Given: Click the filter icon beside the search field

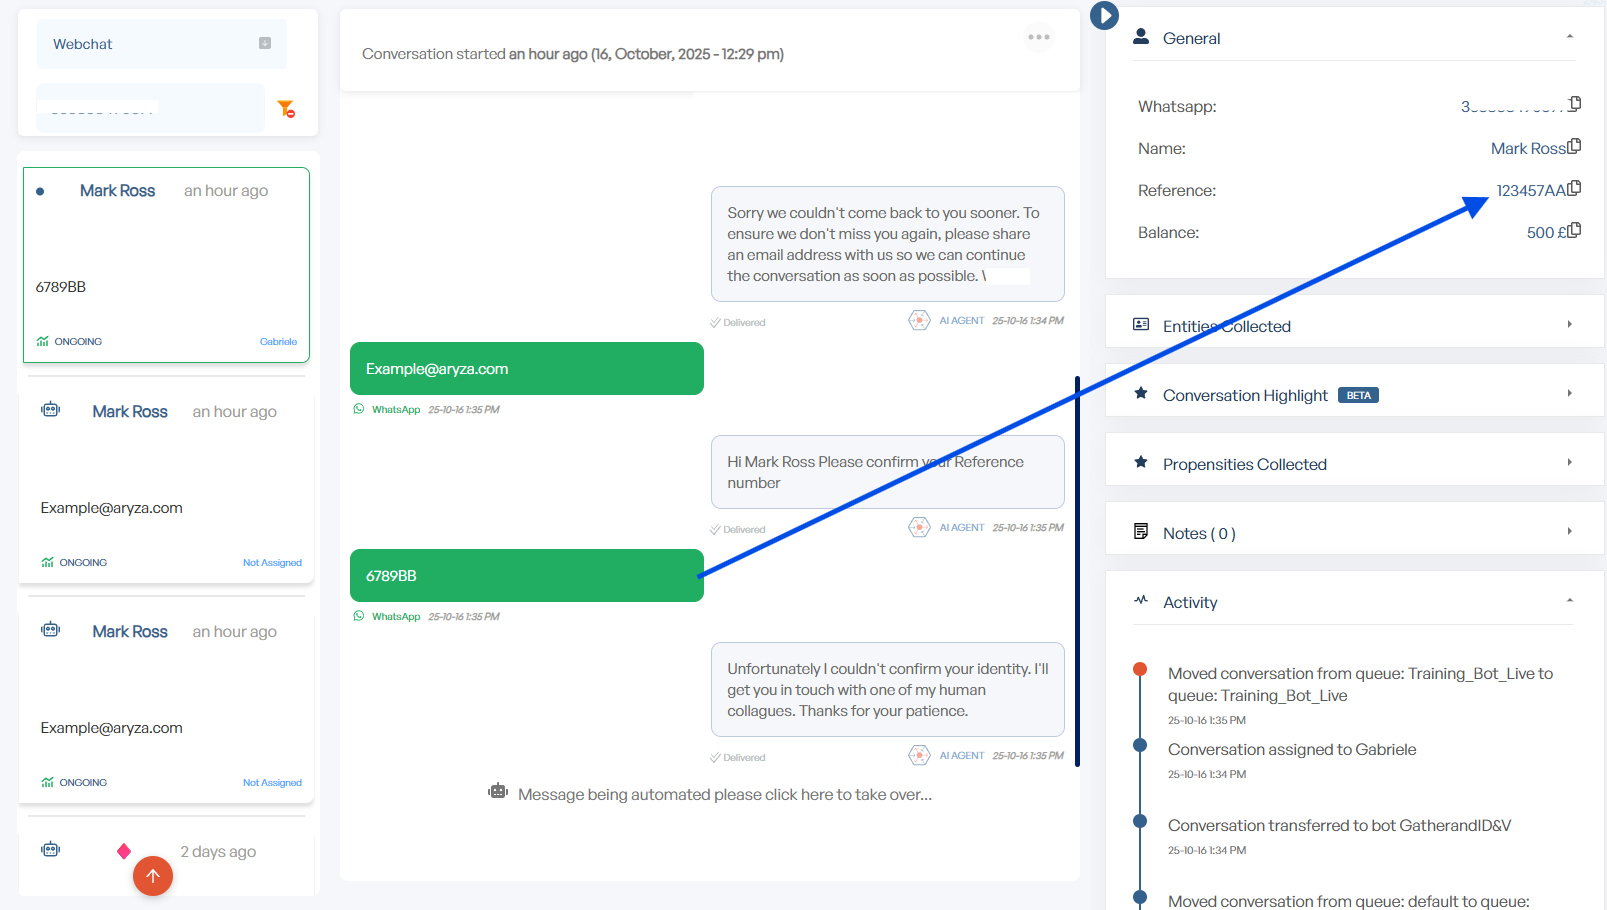Looking at the screenshot, I should (x=286, y=108).
